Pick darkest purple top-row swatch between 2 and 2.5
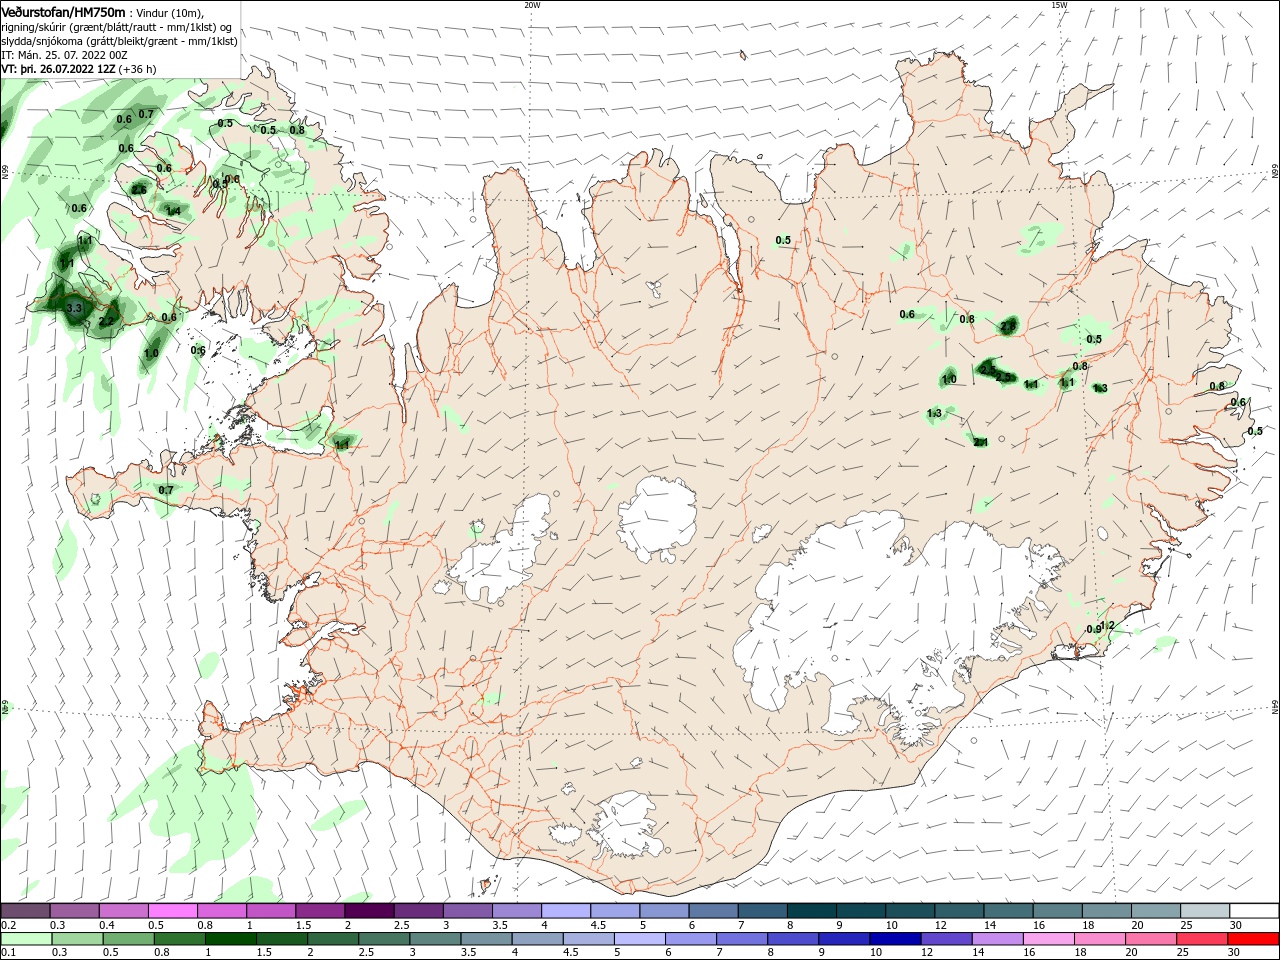This screenshot has height=960, width=1280. coord(369,910)
